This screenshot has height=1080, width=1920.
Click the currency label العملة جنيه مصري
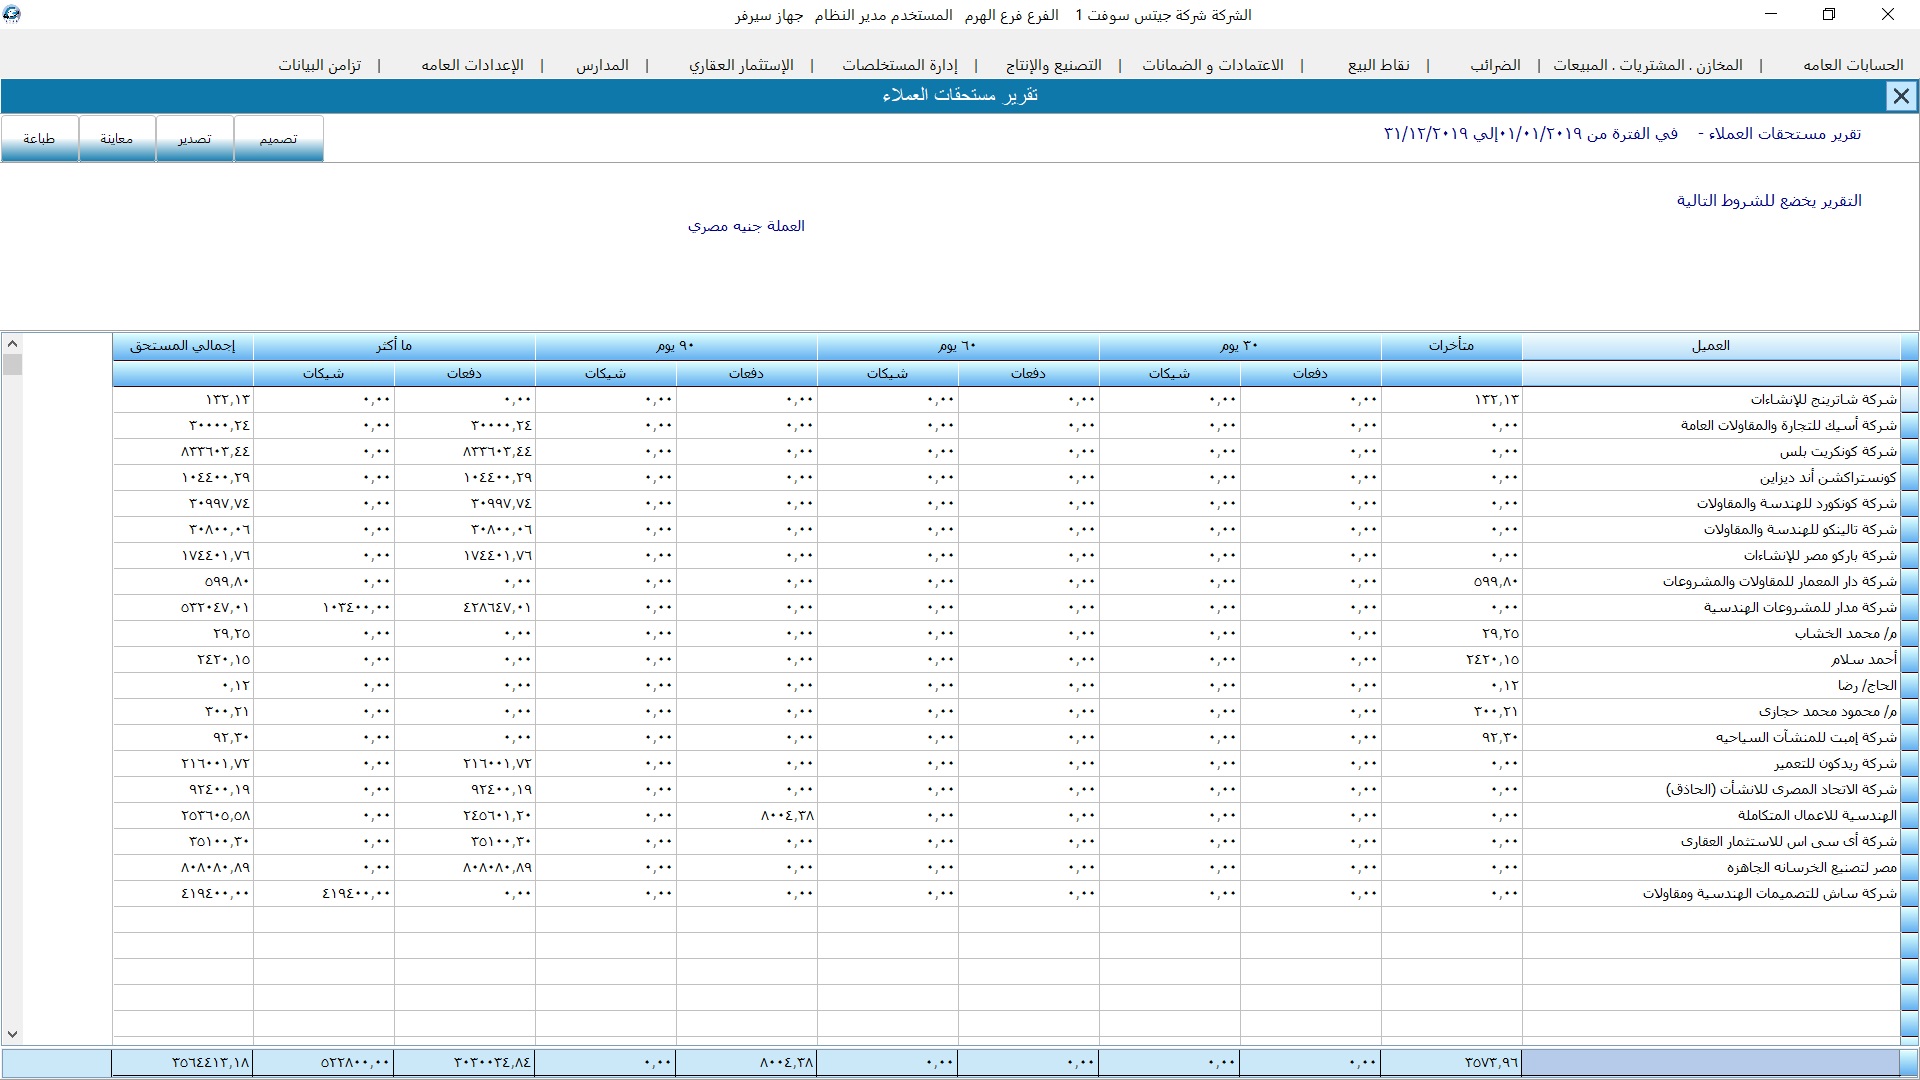point(746,226)
